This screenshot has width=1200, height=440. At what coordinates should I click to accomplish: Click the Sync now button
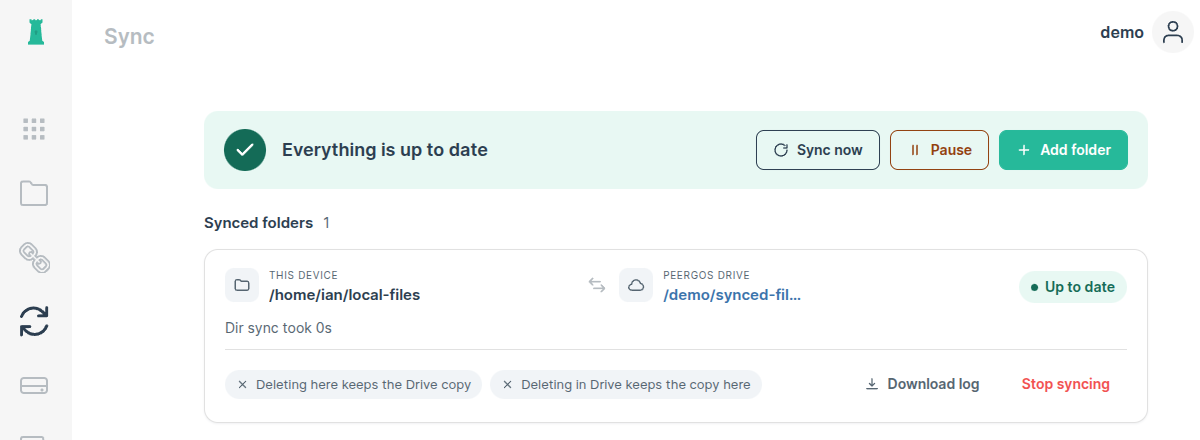(818, 150)
